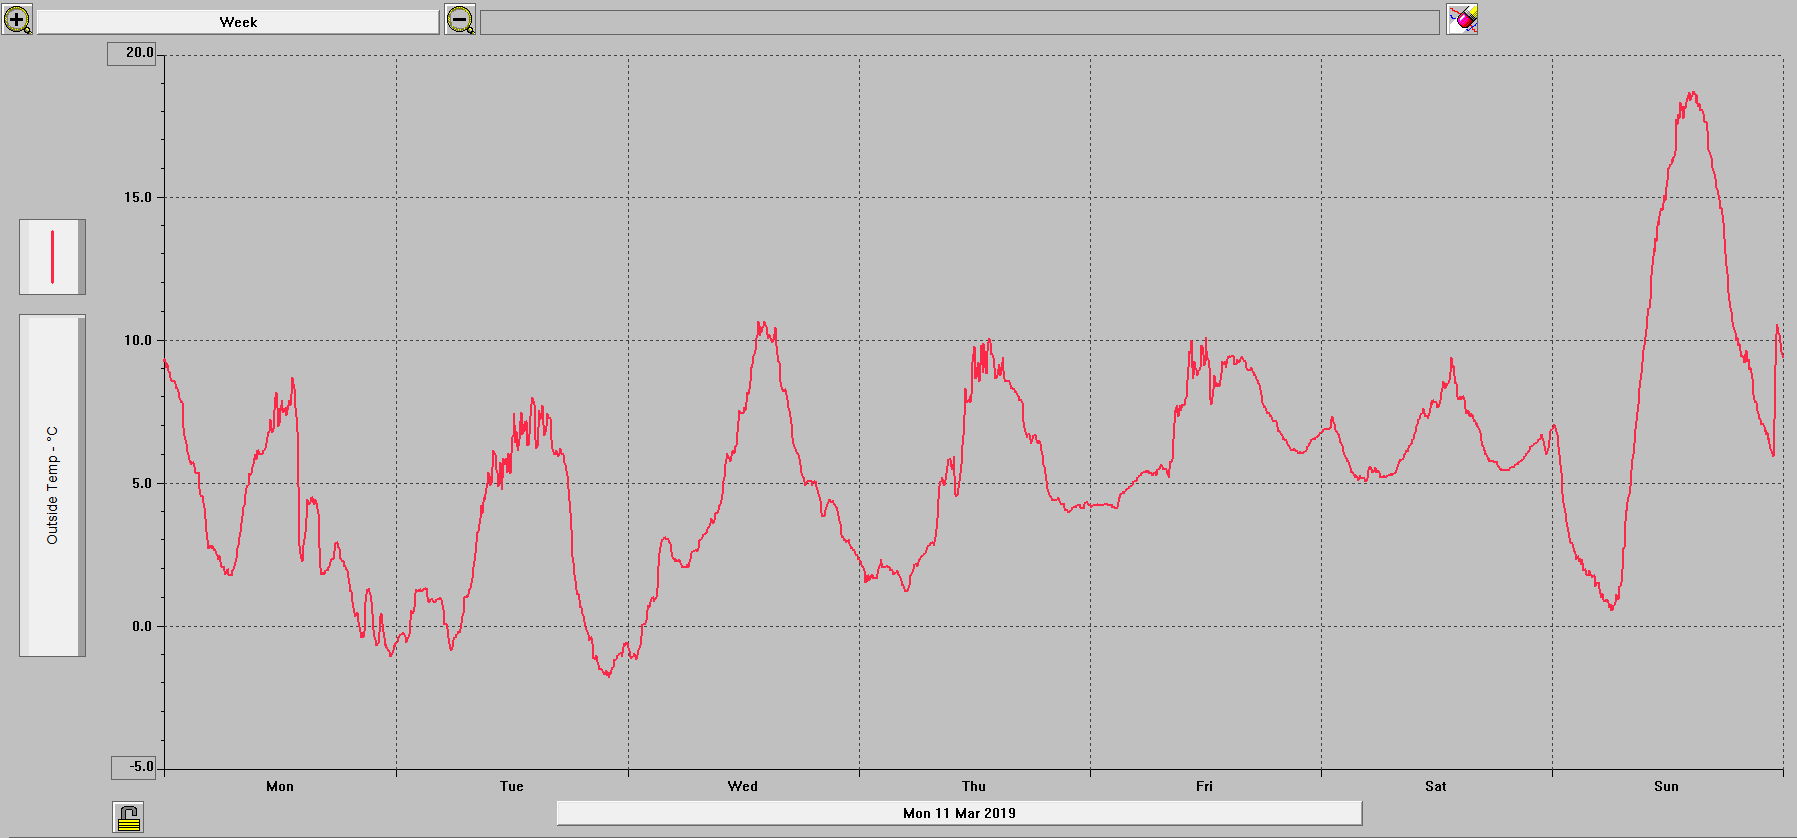Click the zoom in magnifier icon
Image resolution: width=1797 pixels, height=838 pixels.
[17, 20]
